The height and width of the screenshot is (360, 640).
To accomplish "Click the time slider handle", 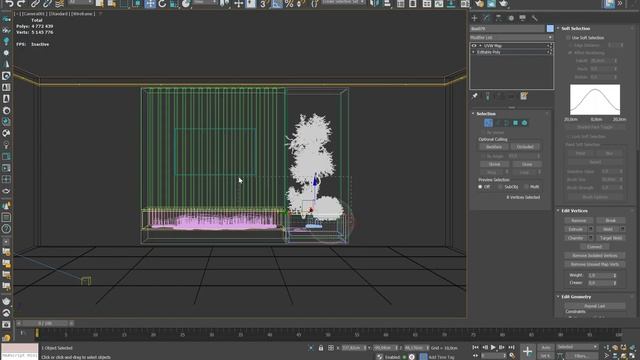I will 45,323.
